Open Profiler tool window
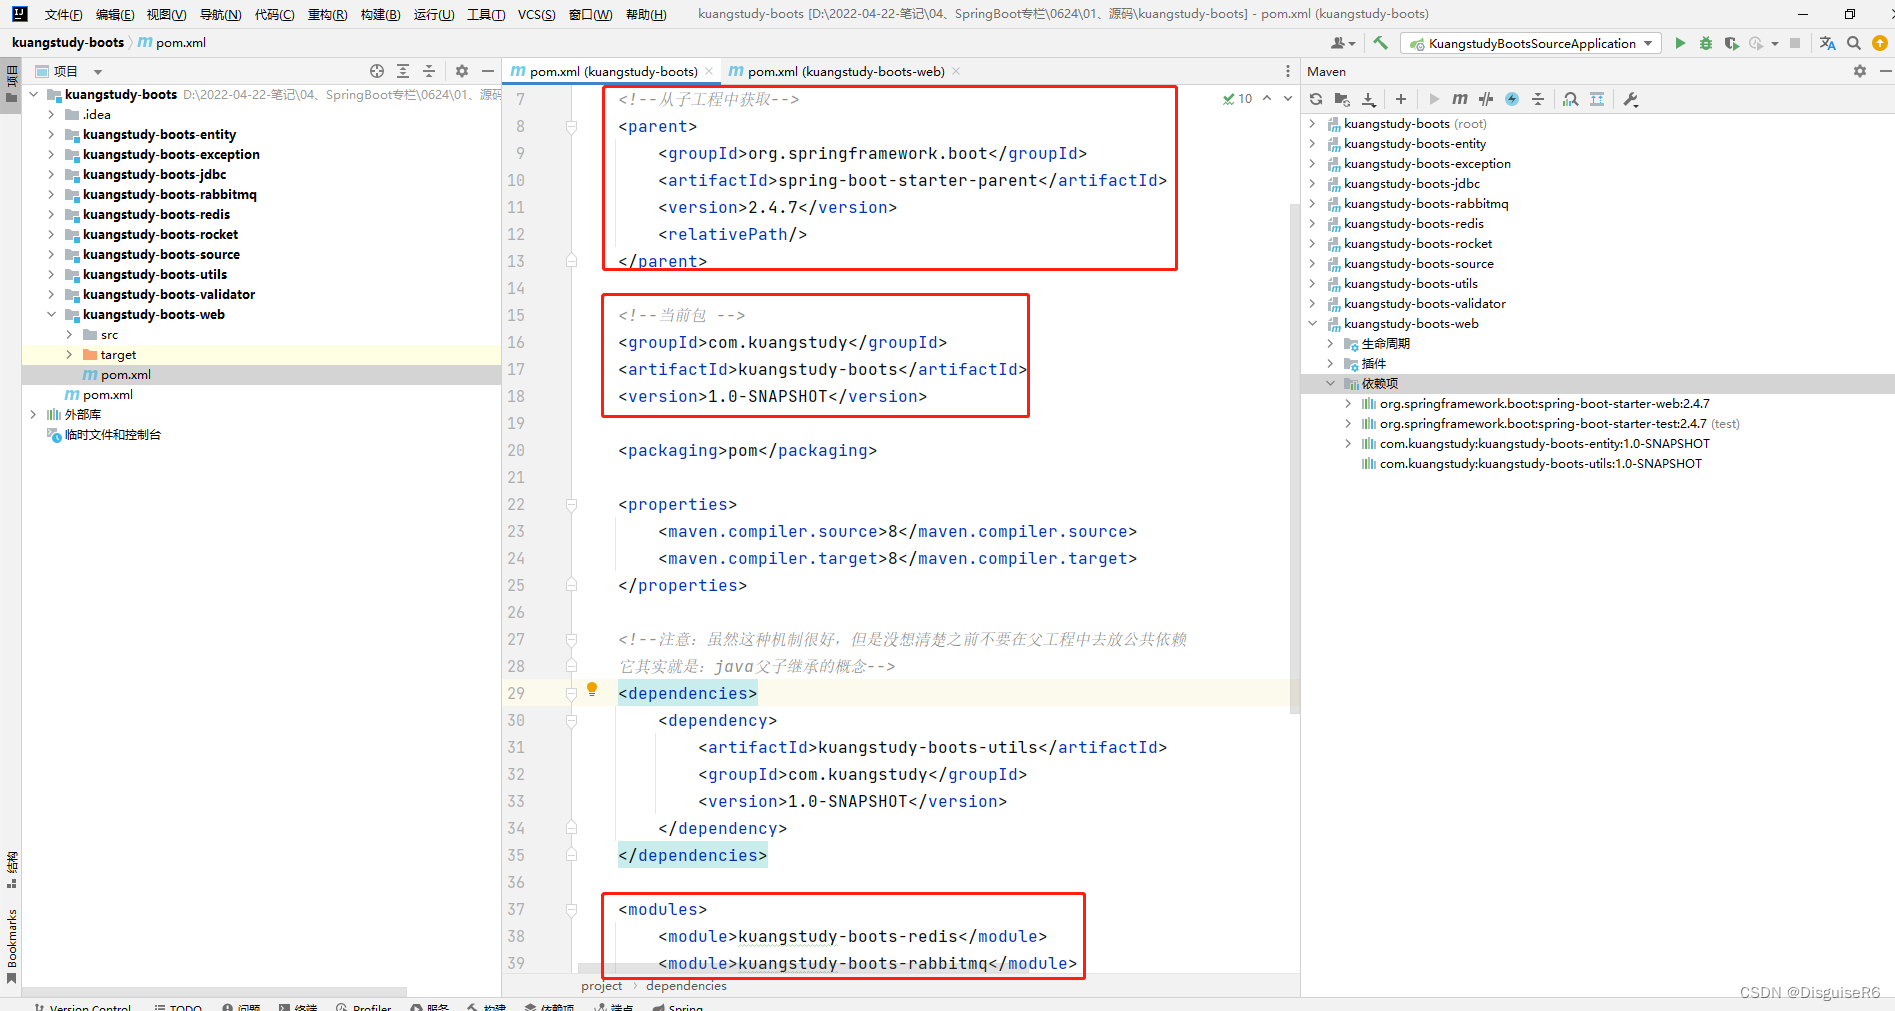 [364, 1007]
